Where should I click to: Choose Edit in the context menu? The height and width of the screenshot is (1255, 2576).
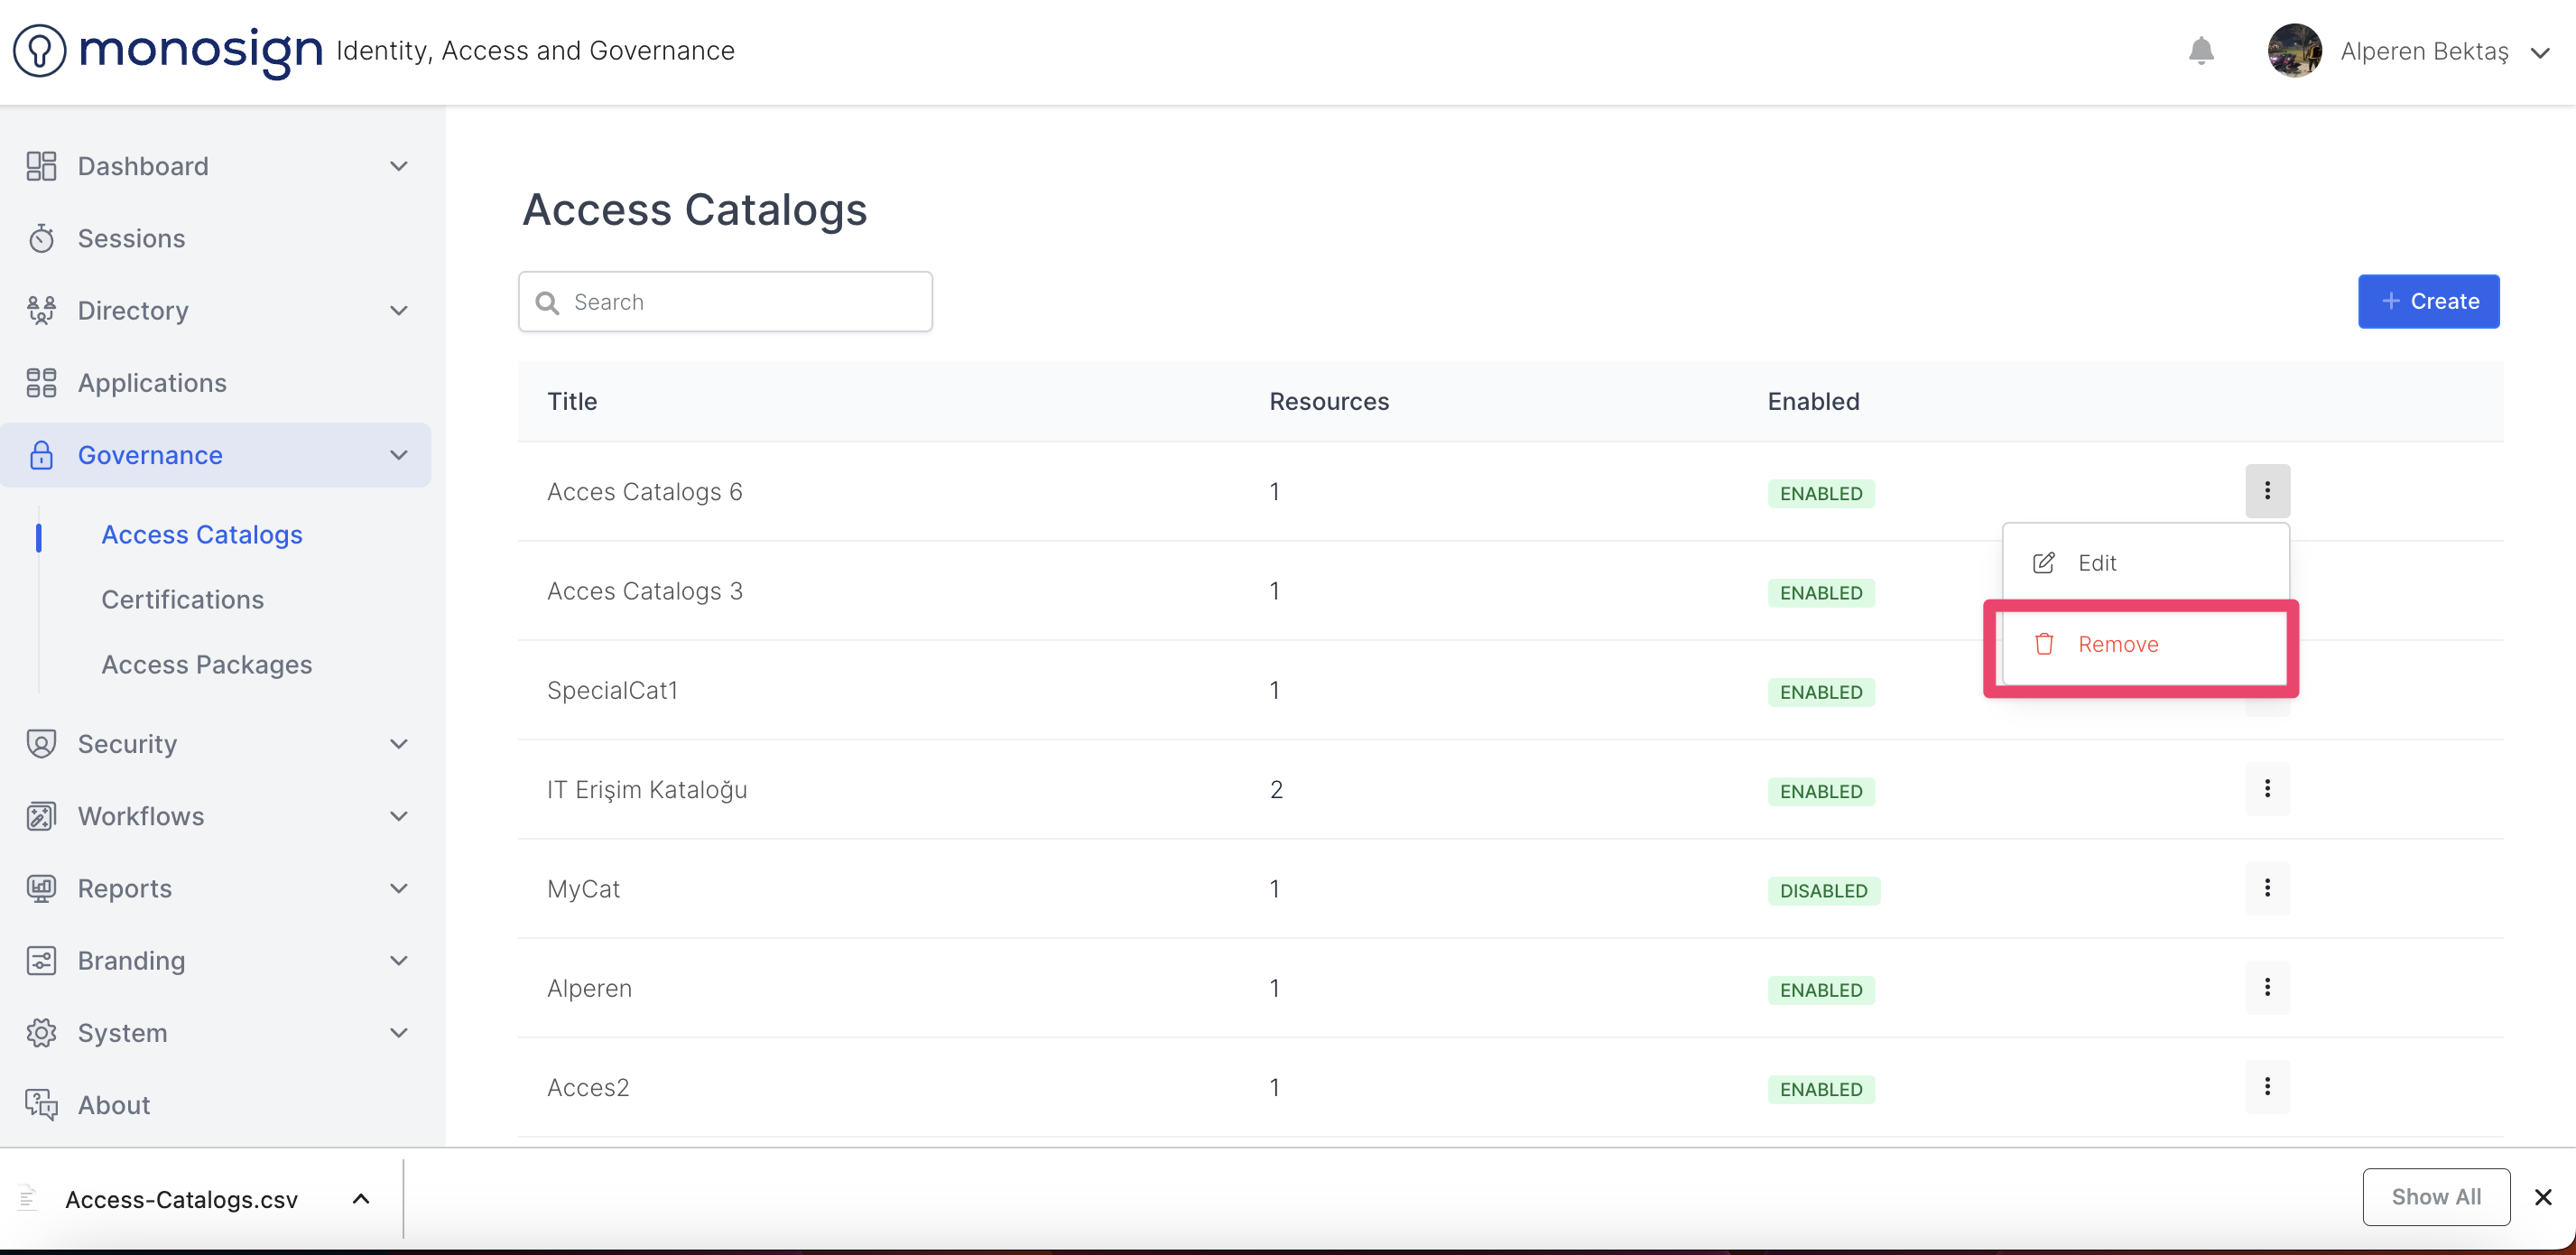[2096, 563]
